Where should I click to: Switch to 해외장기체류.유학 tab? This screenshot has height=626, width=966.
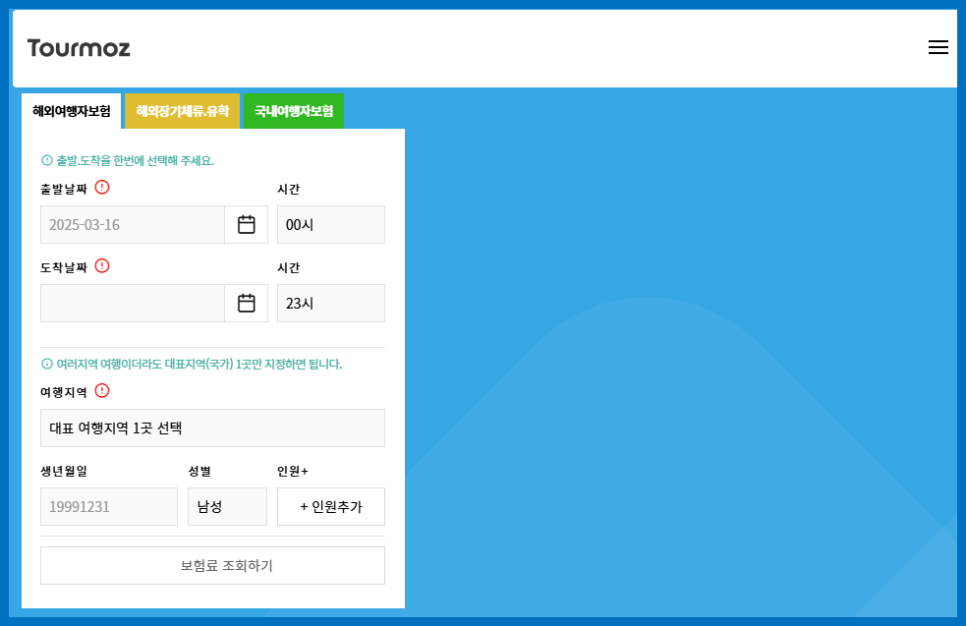click(x=182, y=111)
